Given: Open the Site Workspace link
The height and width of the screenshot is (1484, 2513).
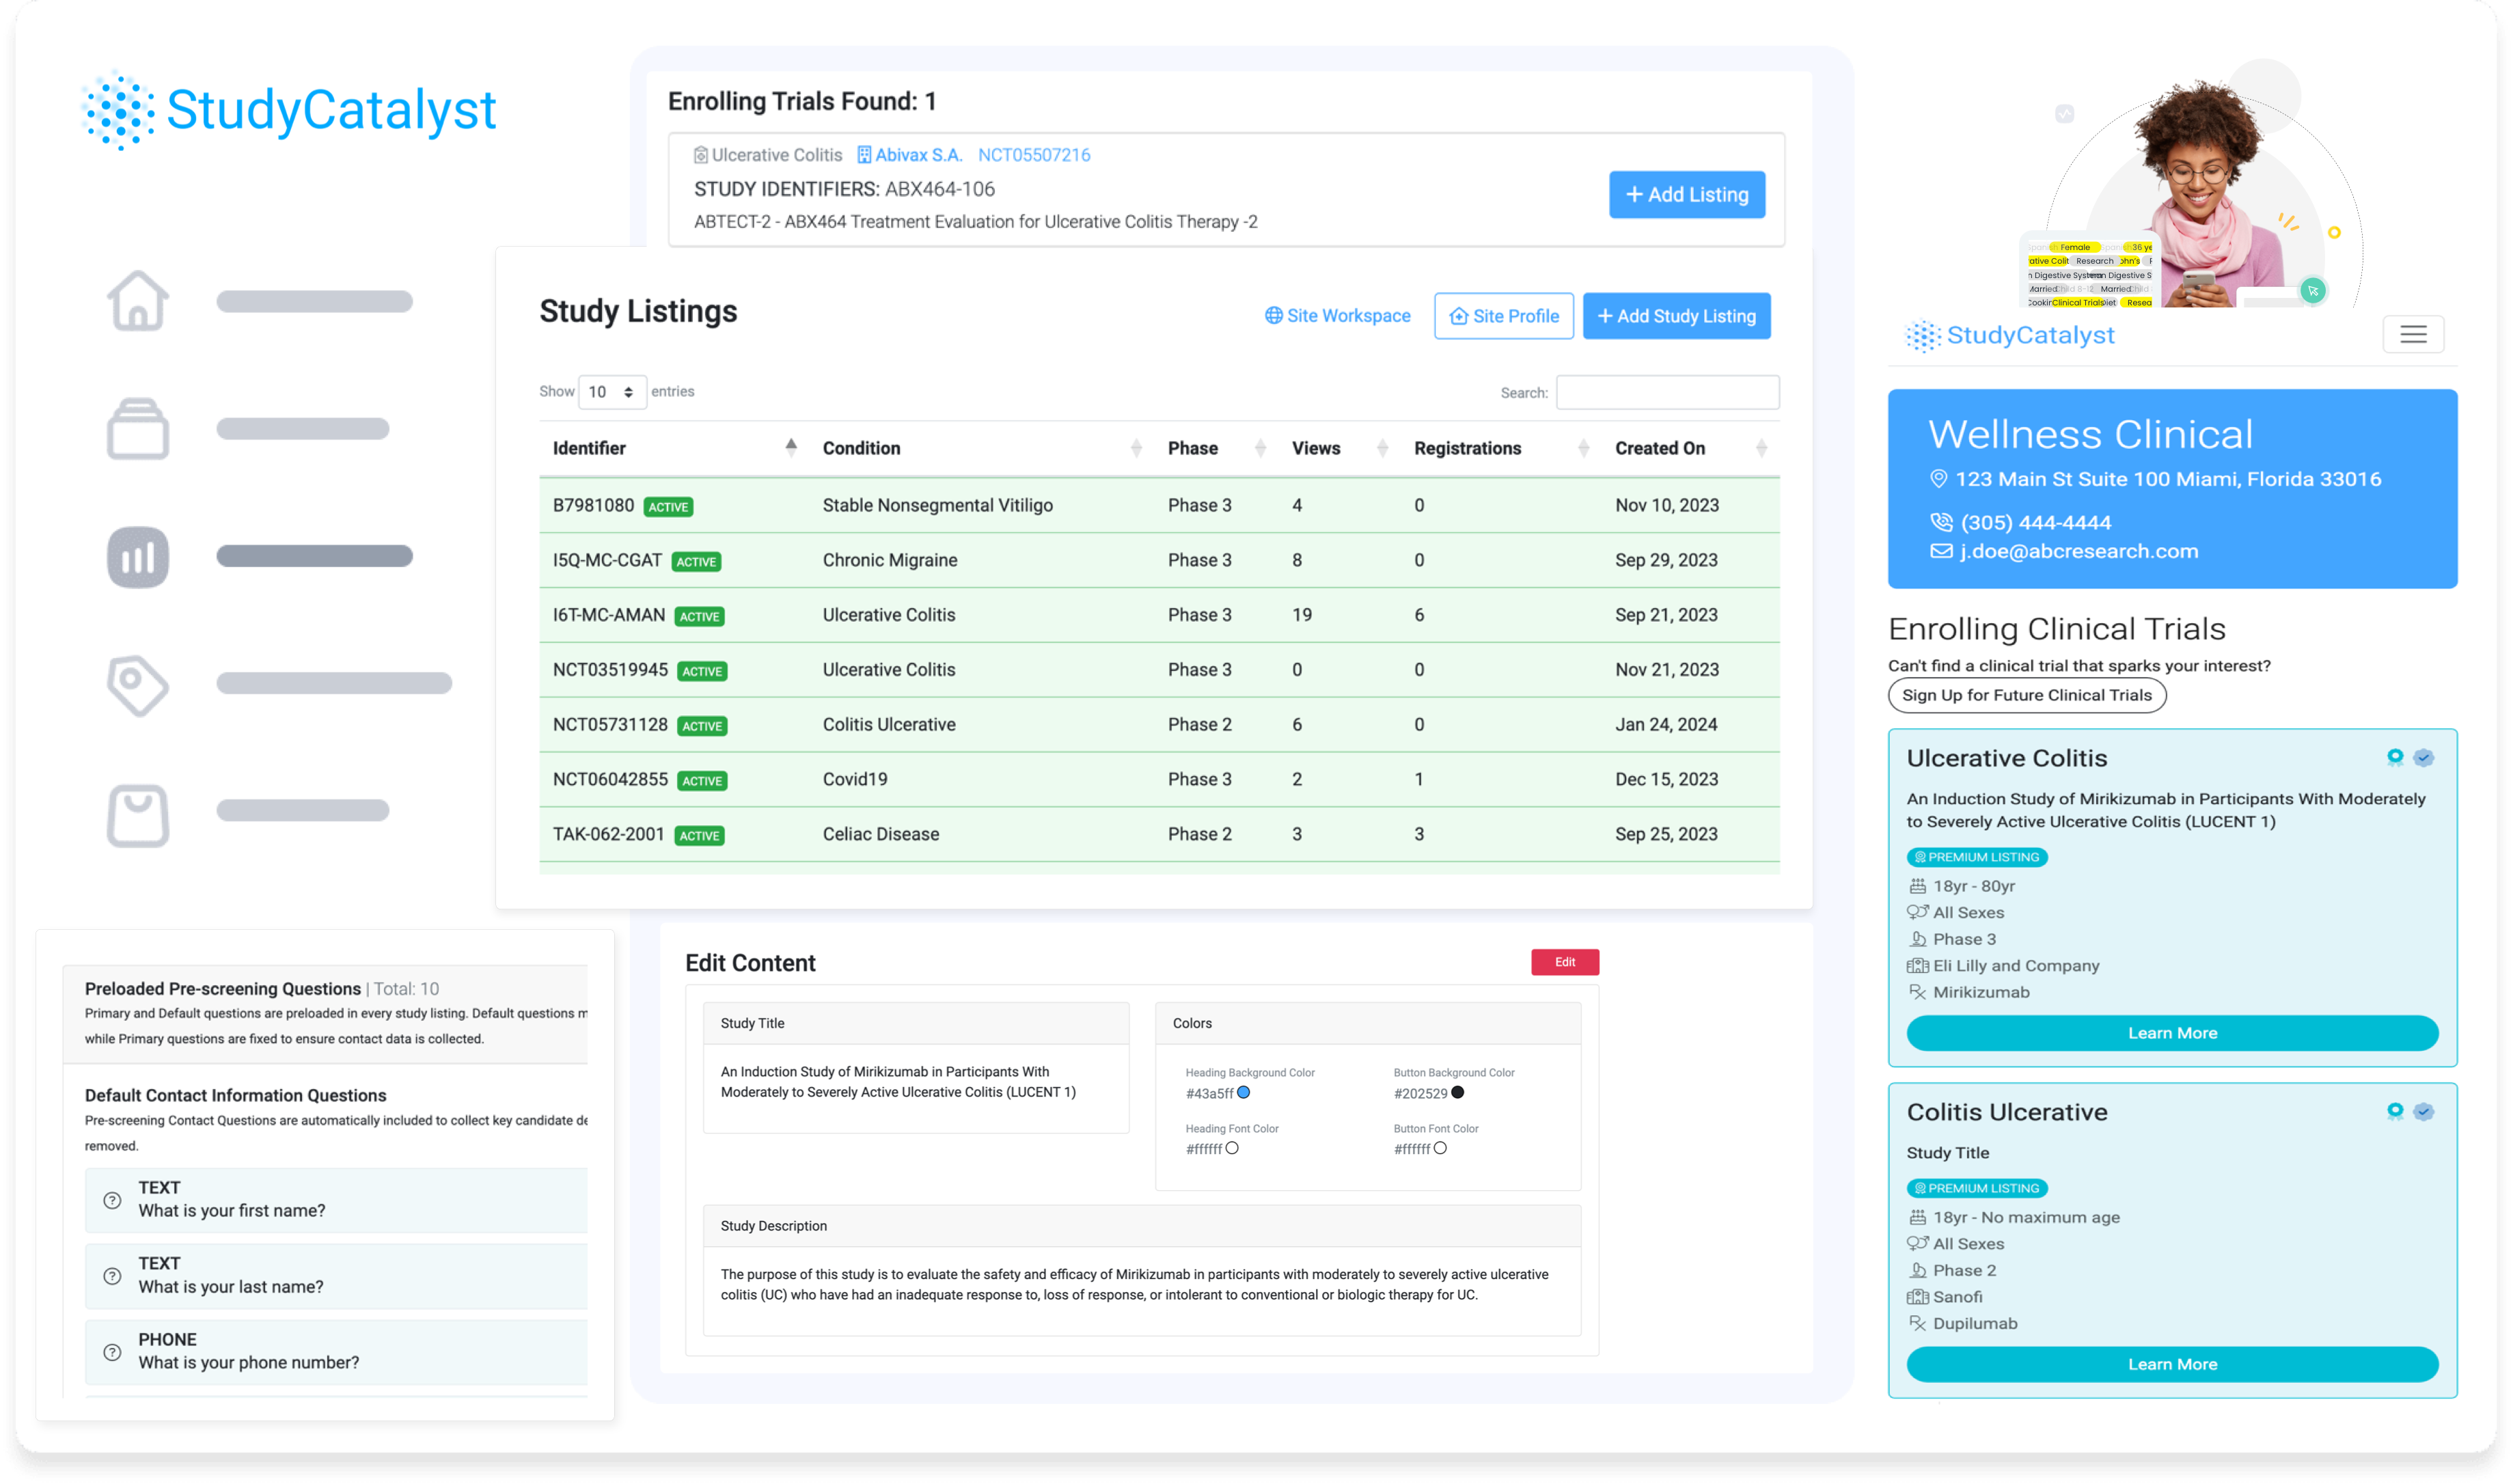Looking at the screenshot, I should coord(1337,316).
